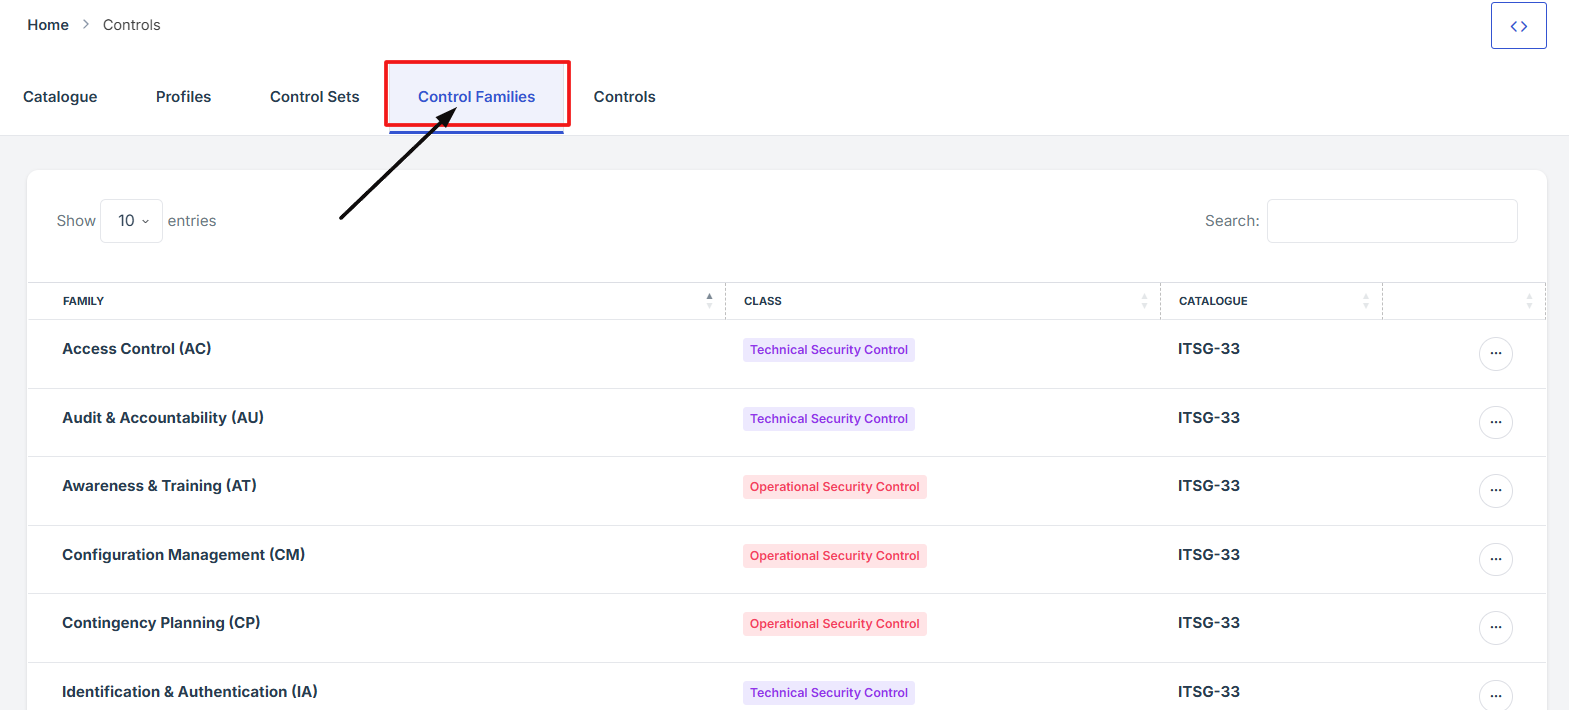Open actions menu for Audit & Accountability row

click(1495, 422)
